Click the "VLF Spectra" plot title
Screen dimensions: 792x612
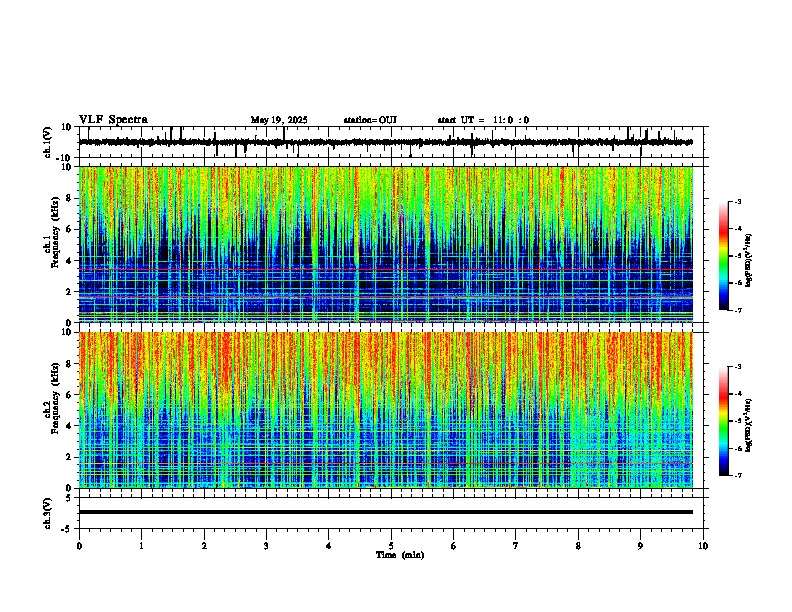[x=113, y=120]
